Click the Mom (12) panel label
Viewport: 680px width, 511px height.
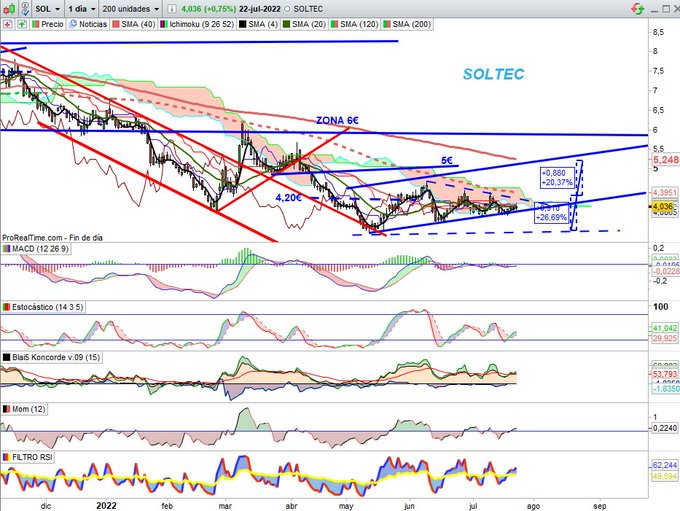pyautogui.click(x=24, y=409)
